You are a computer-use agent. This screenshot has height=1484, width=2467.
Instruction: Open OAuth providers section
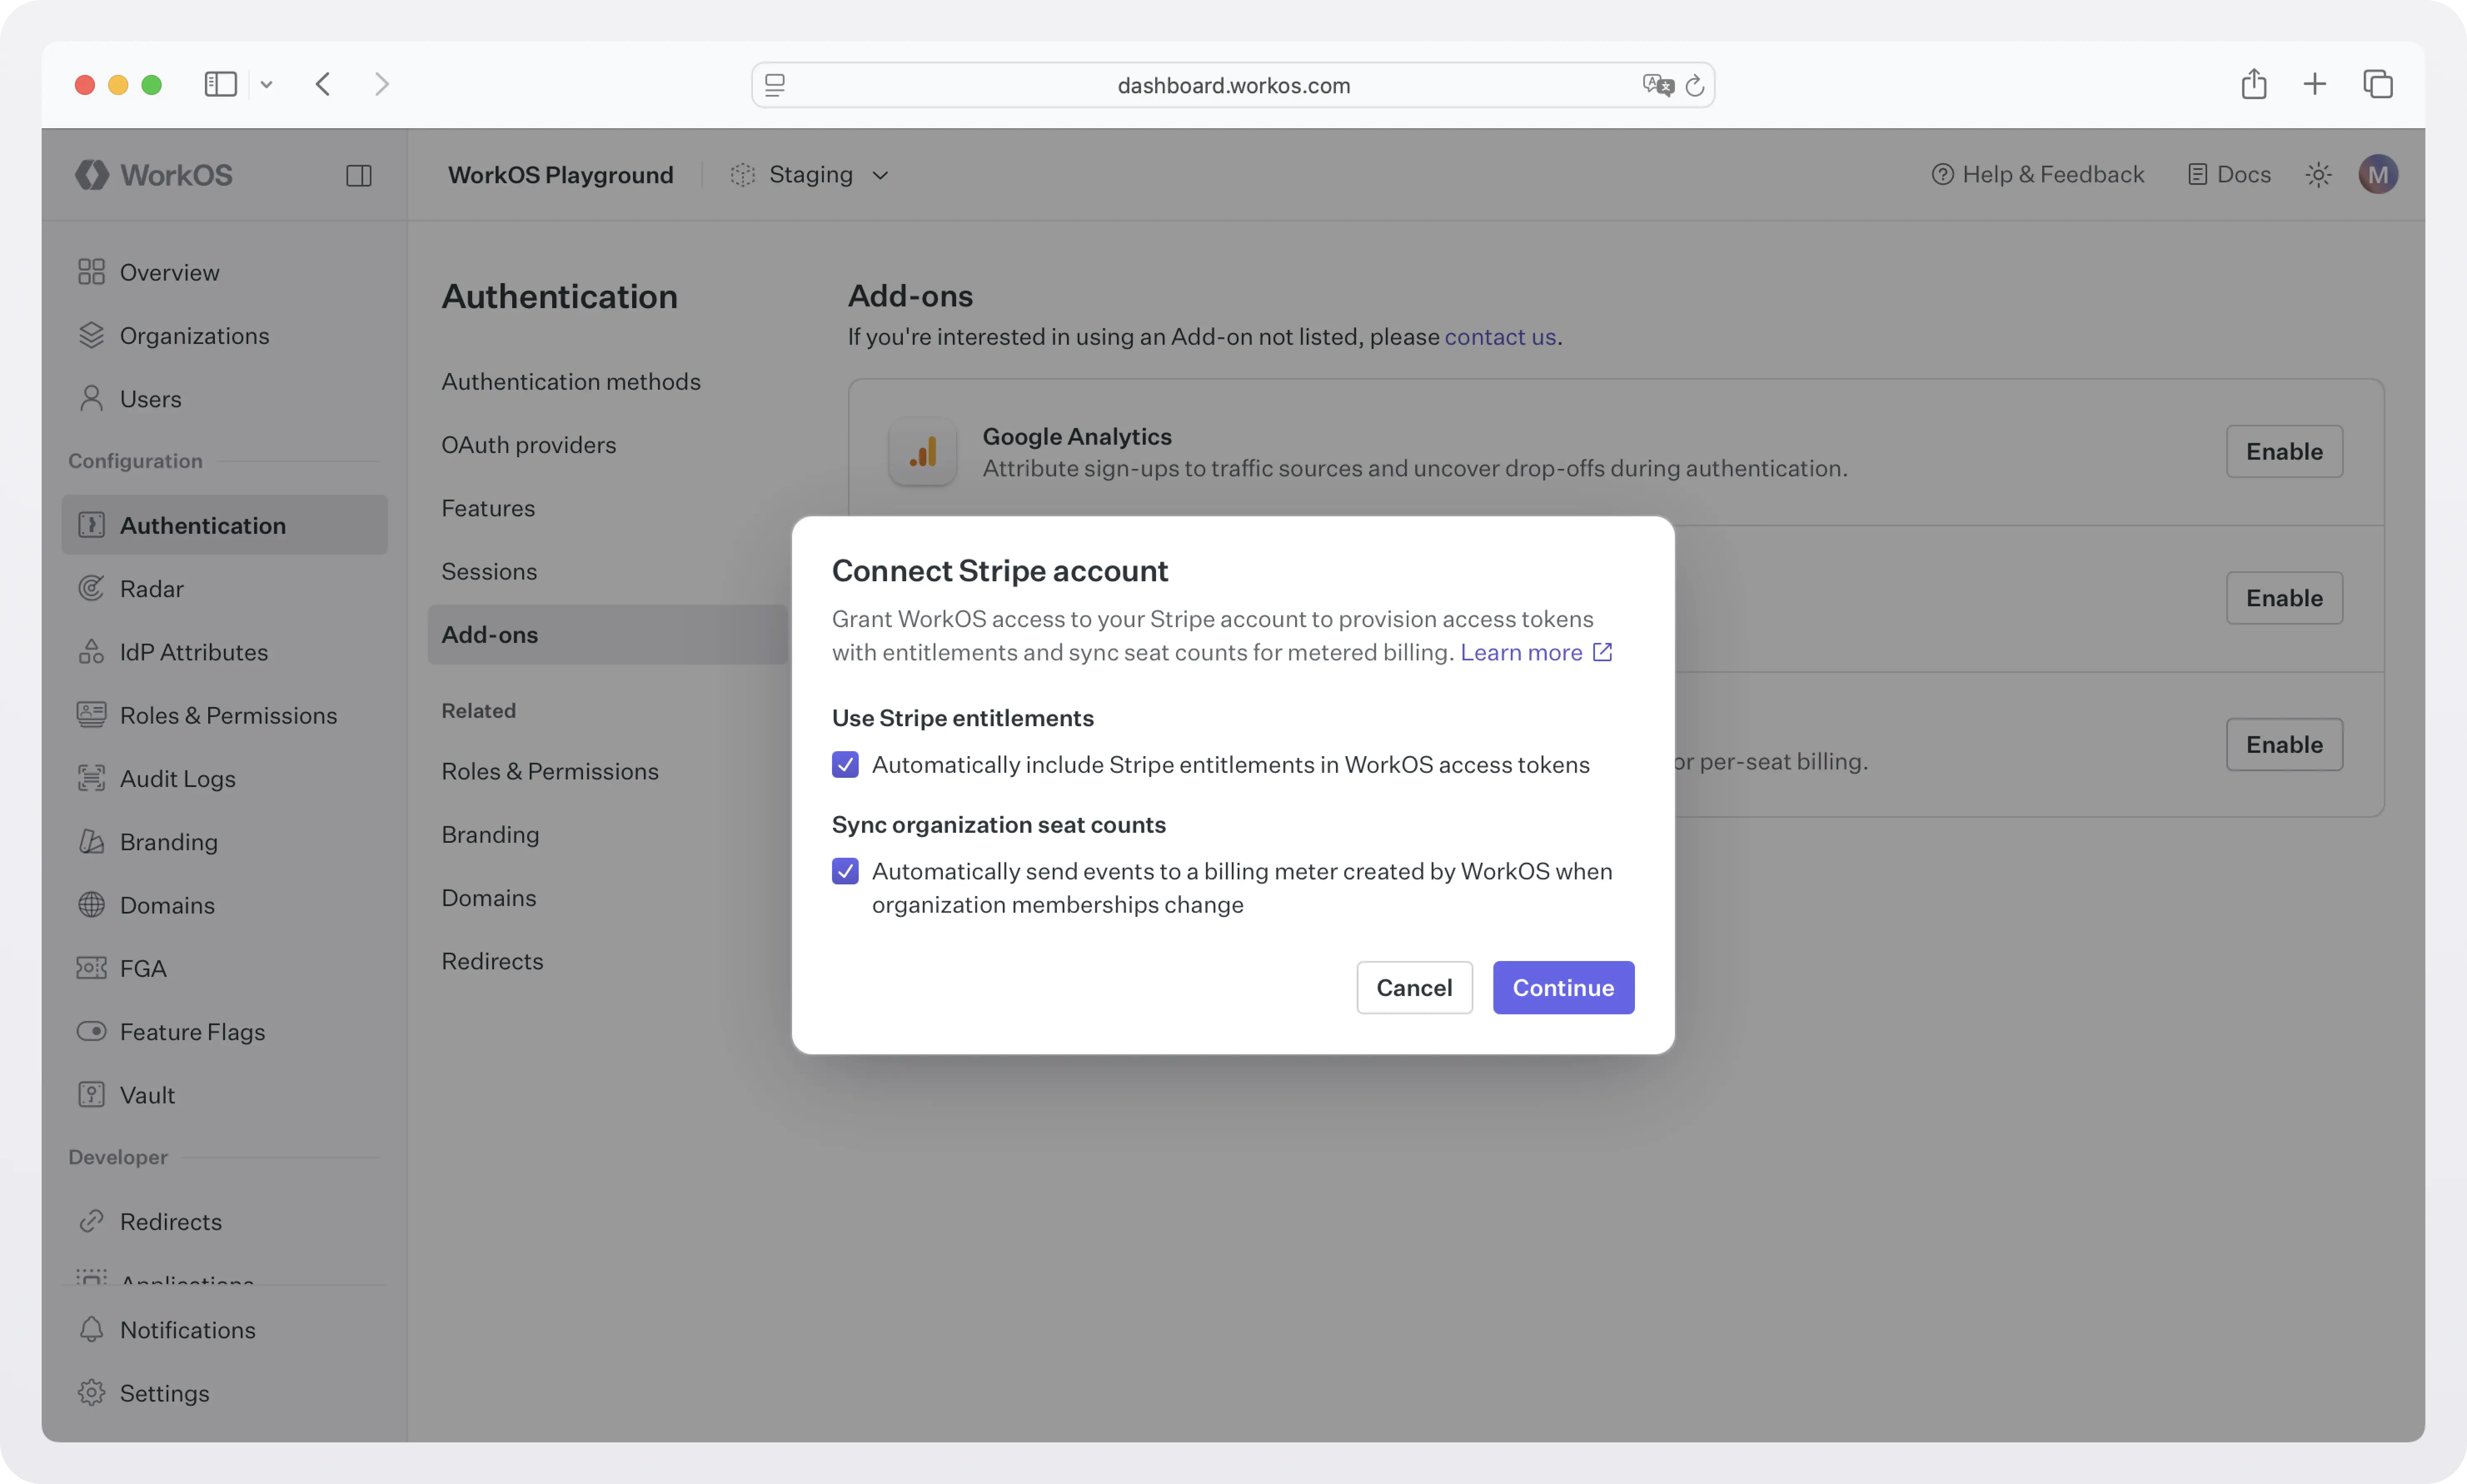[x=528, y=445]
